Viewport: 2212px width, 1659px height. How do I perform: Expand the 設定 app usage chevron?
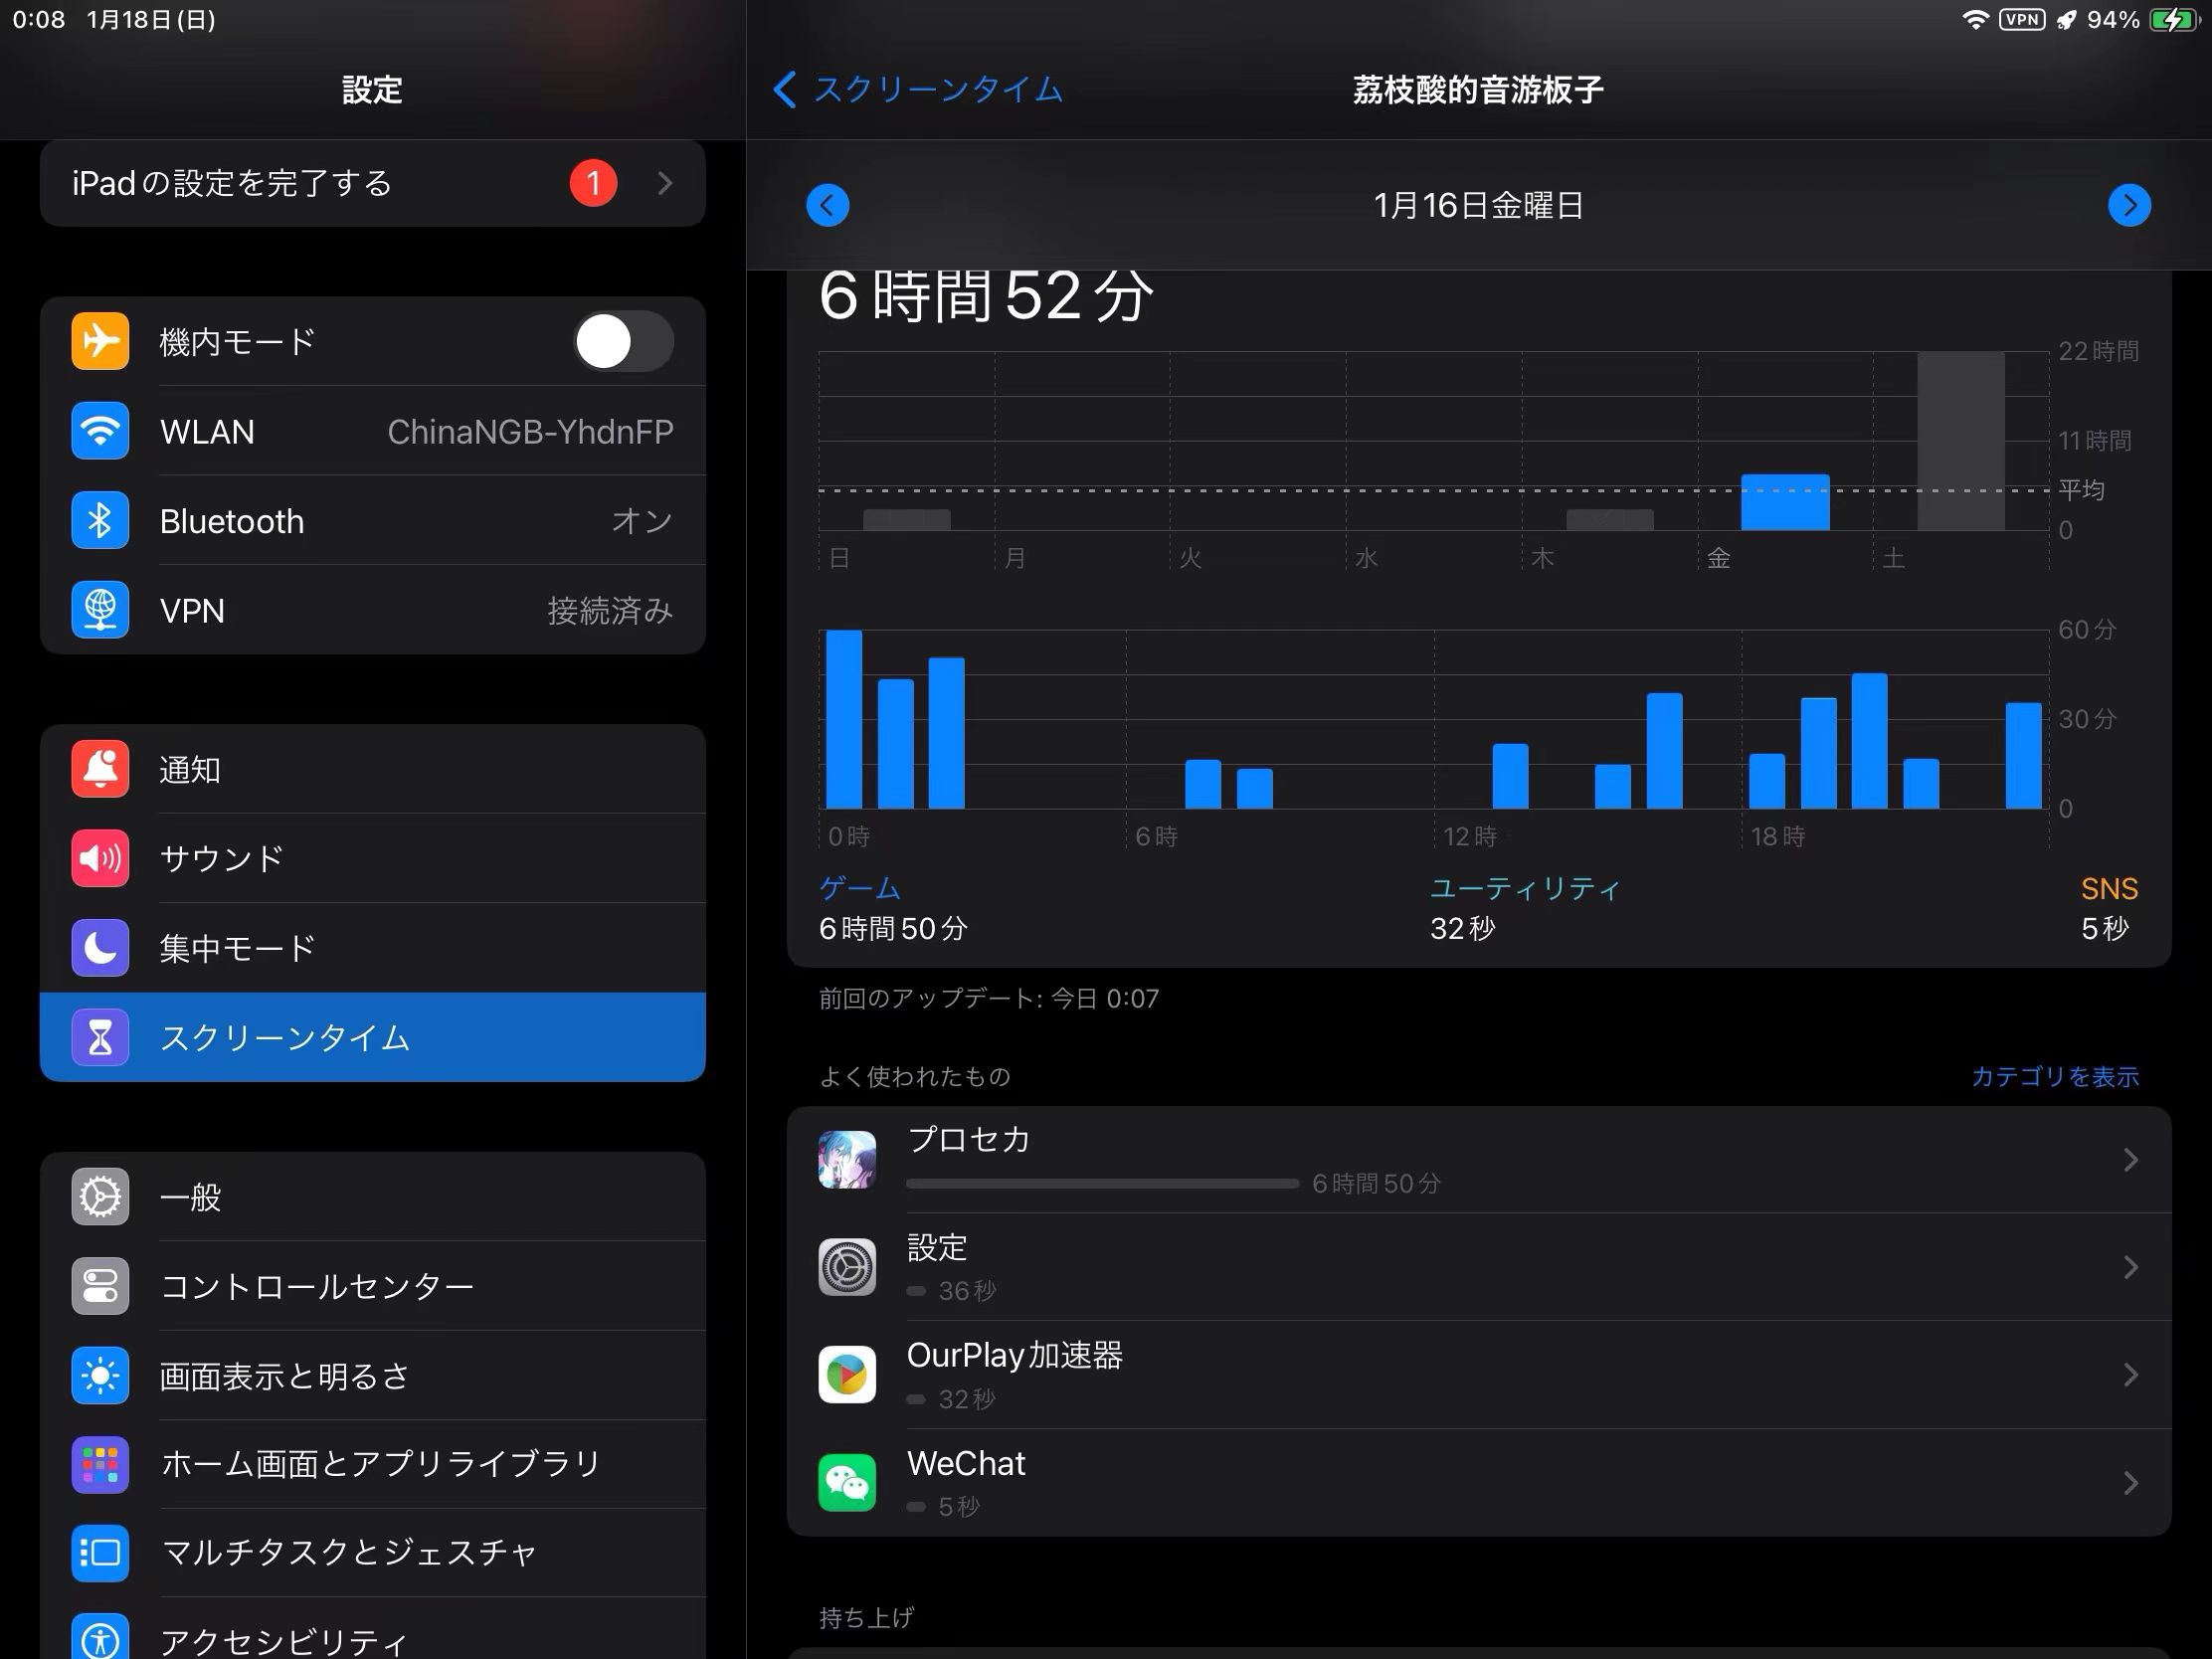coord(2130,1267)
